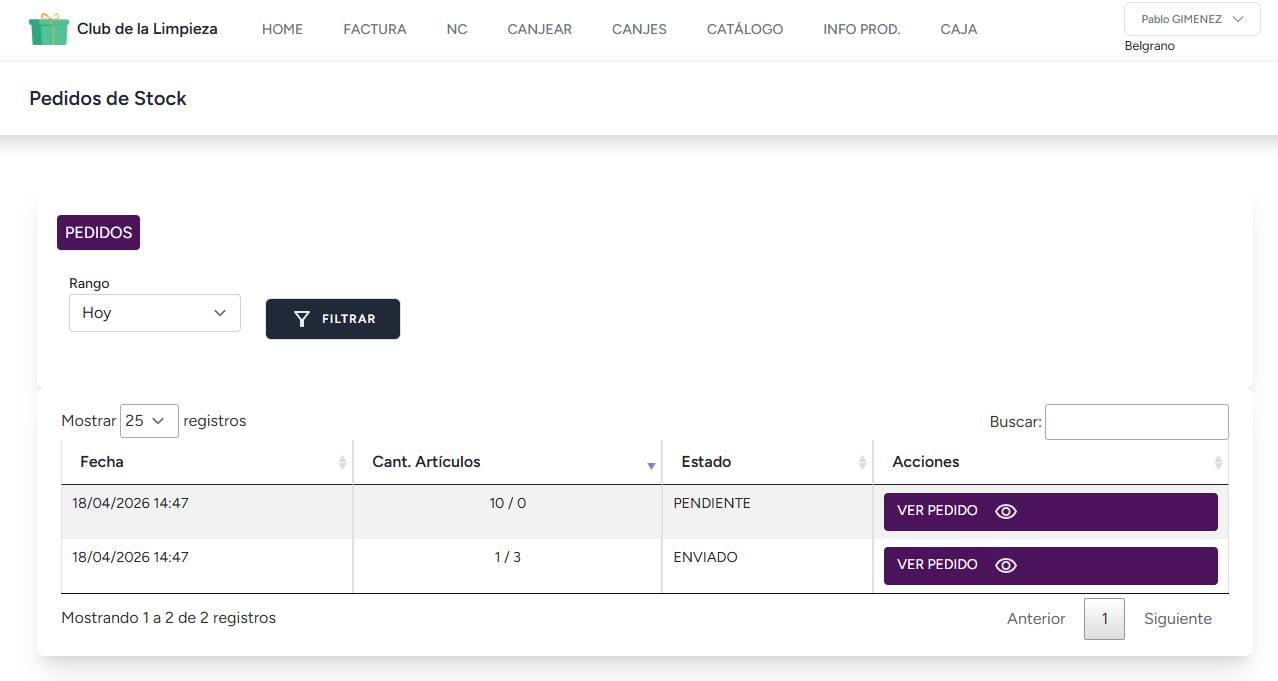Viewport: 1278px width, 681px height.
Task: Sort by Acciones column arrows
Action: [1218, 463]
